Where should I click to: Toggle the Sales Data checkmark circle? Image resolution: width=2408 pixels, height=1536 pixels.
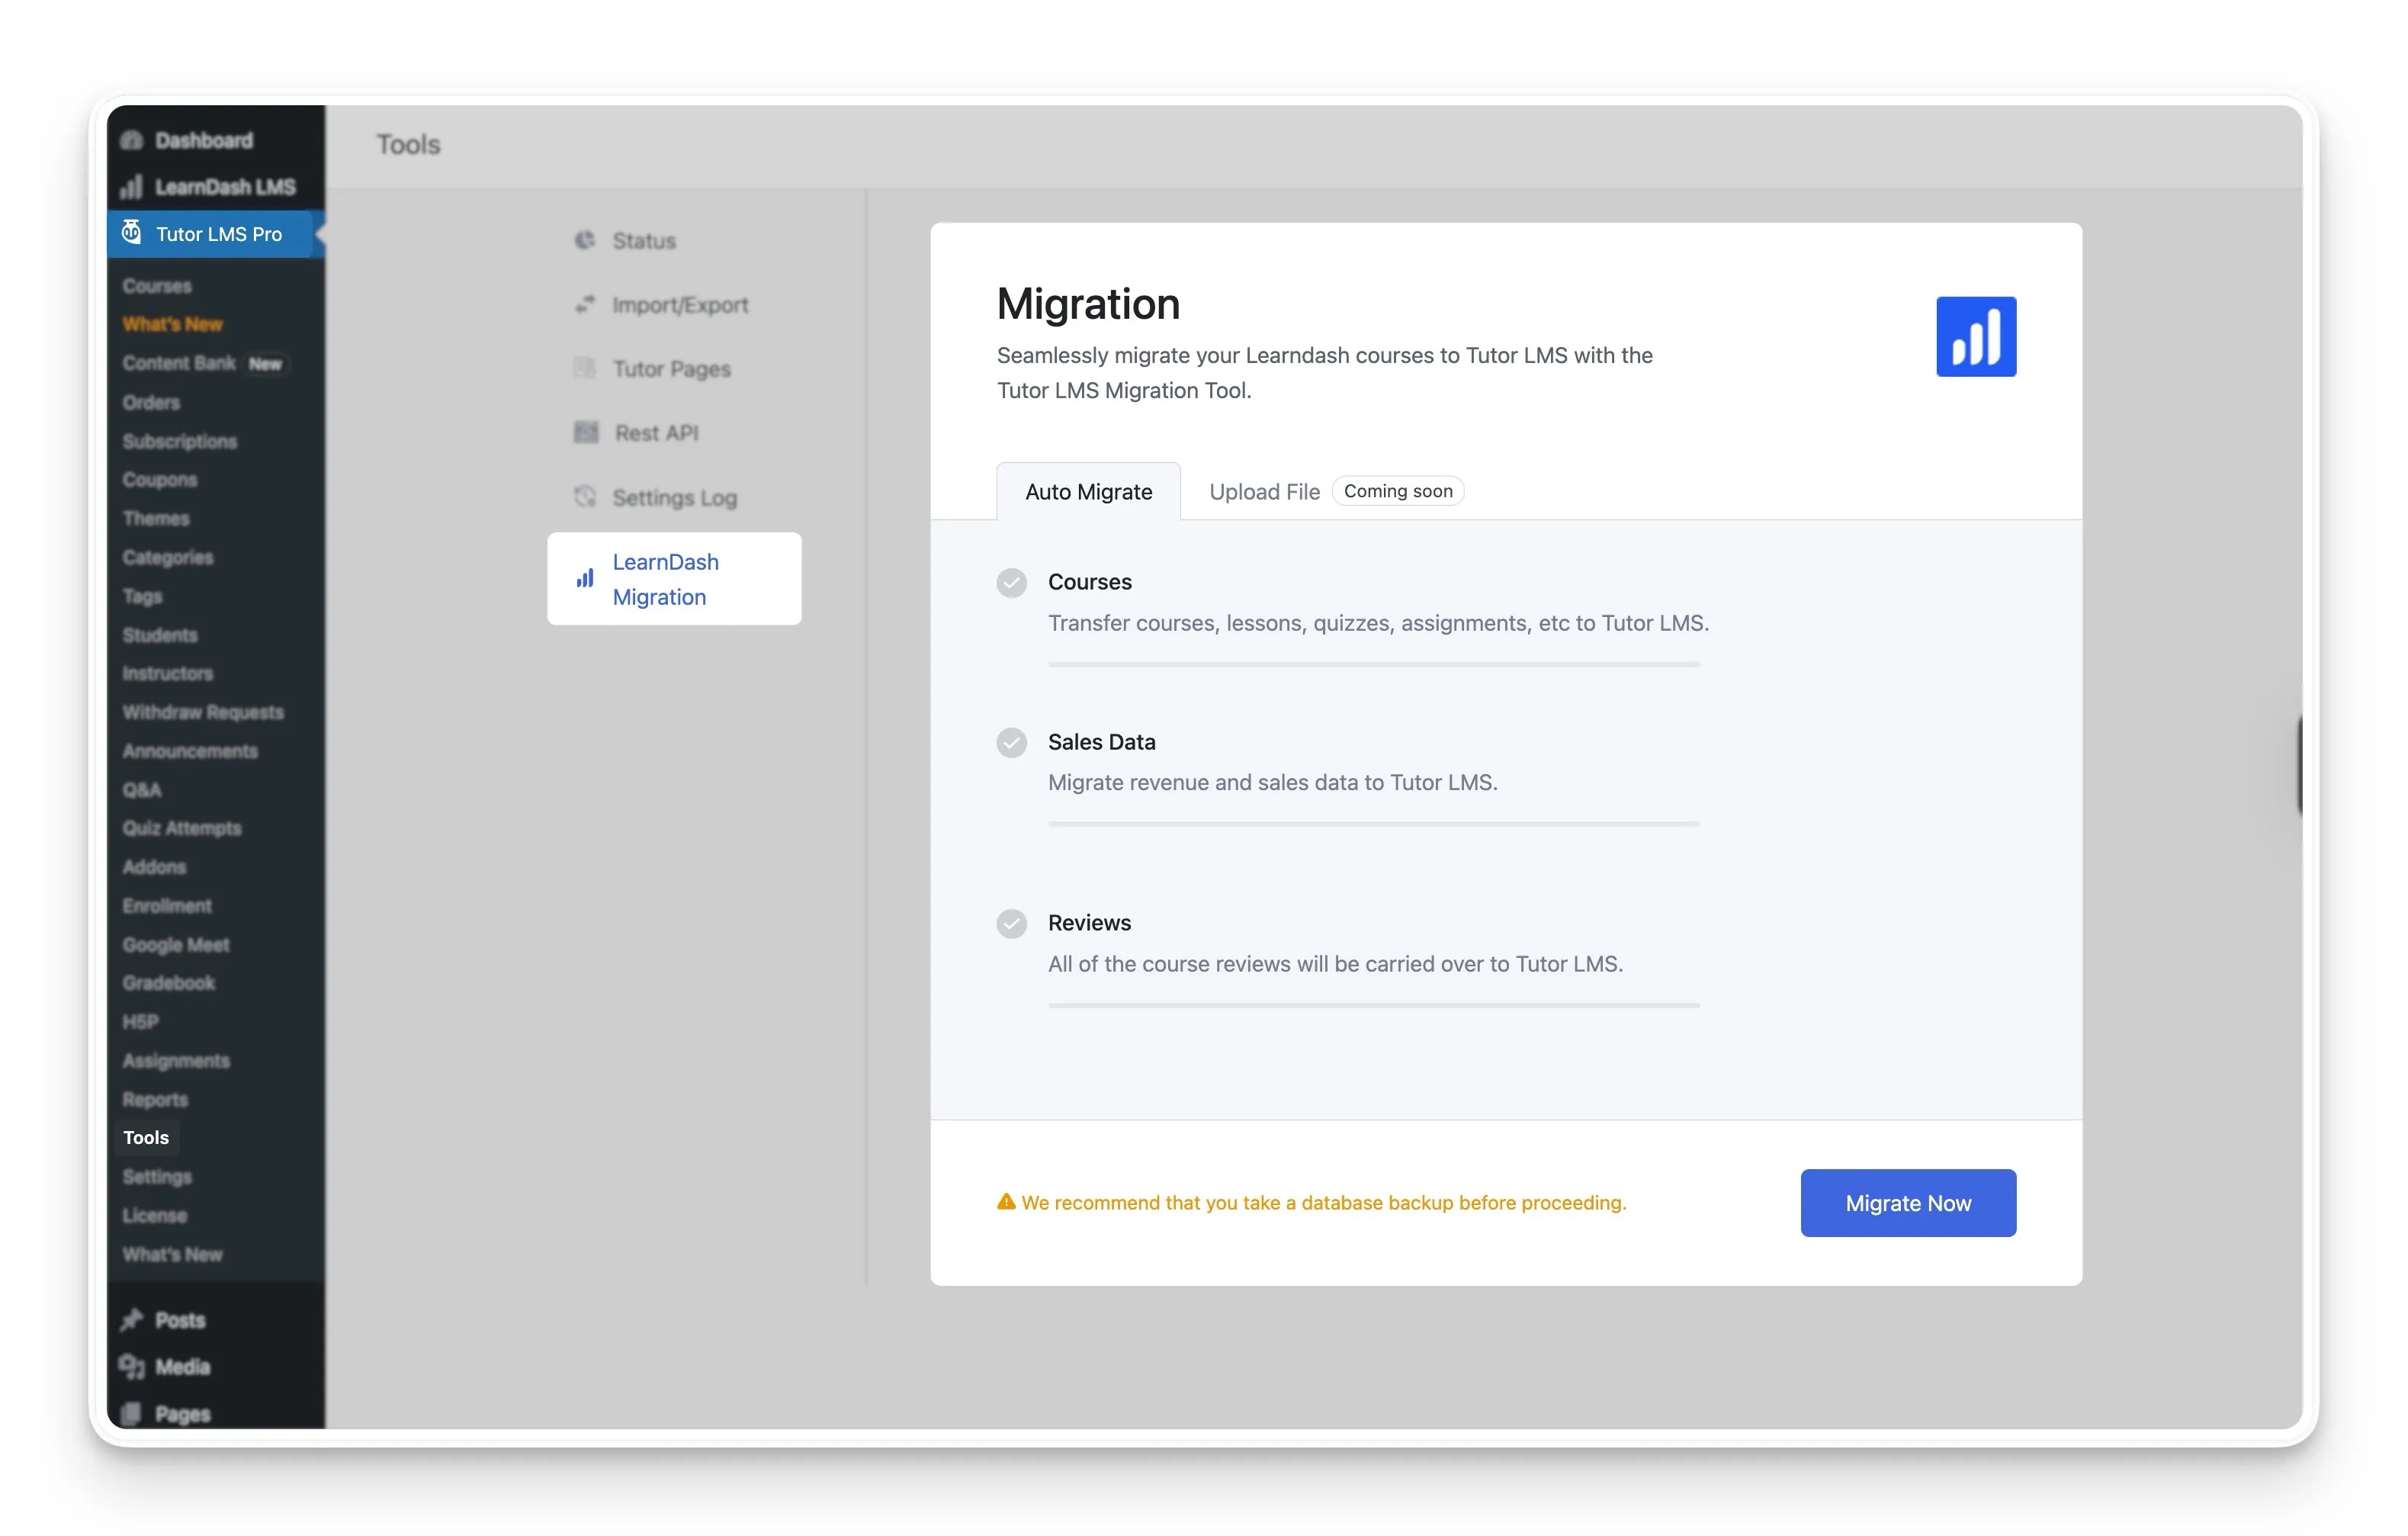click(x=1012, y=742)
